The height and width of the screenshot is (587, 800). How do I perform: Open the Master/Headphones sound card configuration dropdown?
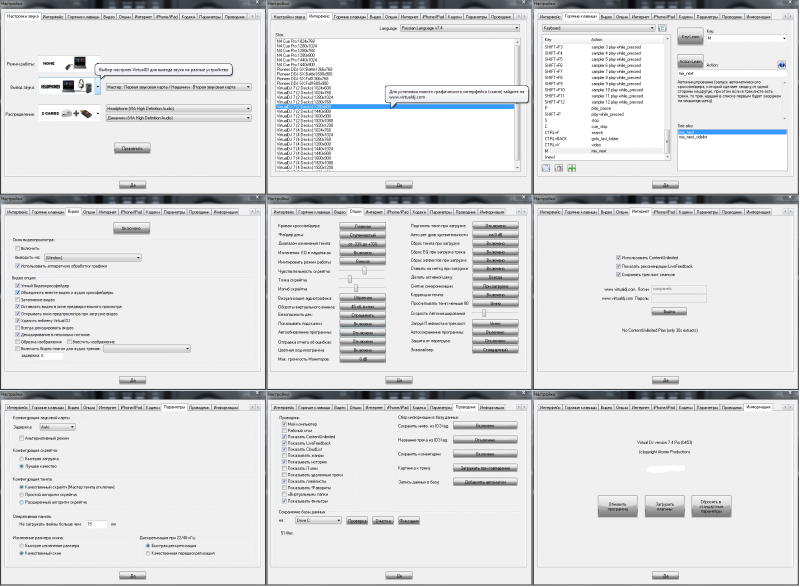(x=179, y=87)
